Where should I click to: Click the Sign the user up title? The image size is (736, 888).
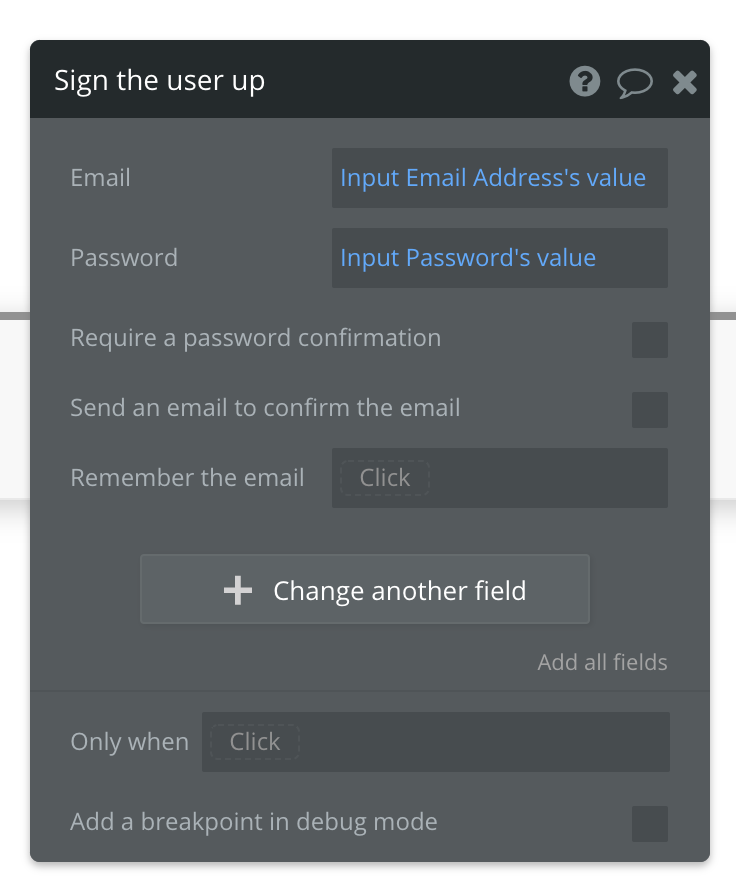[160, 80]
